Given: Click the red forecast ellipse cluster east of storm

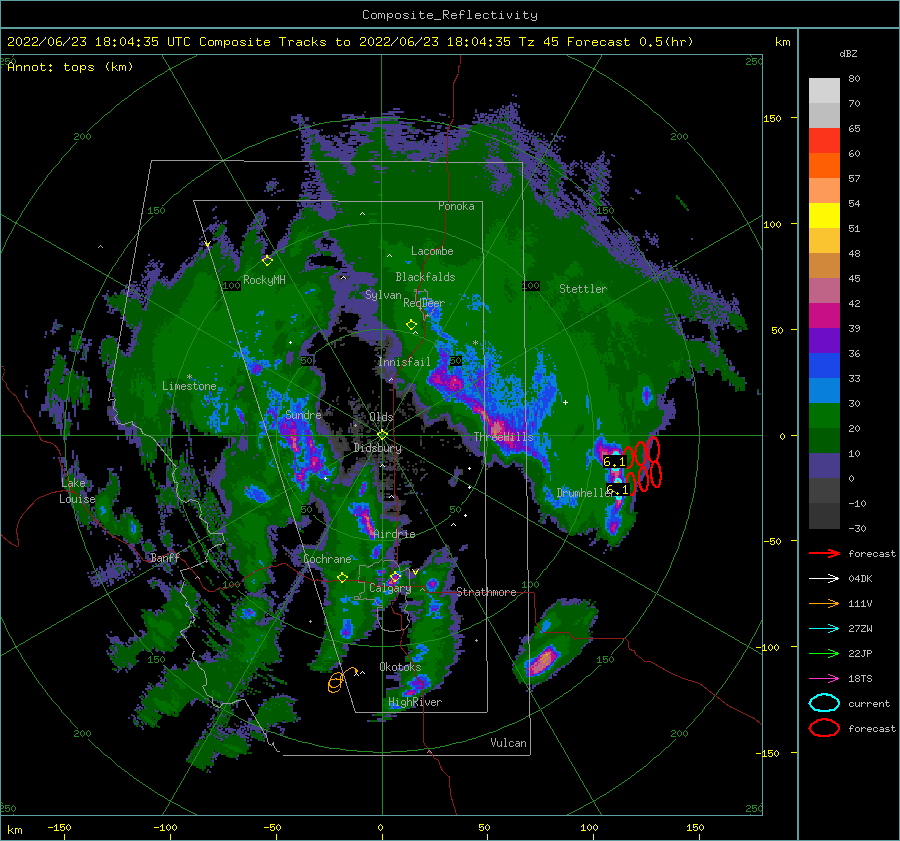Looking at the screenshot, I should (642, 464).
